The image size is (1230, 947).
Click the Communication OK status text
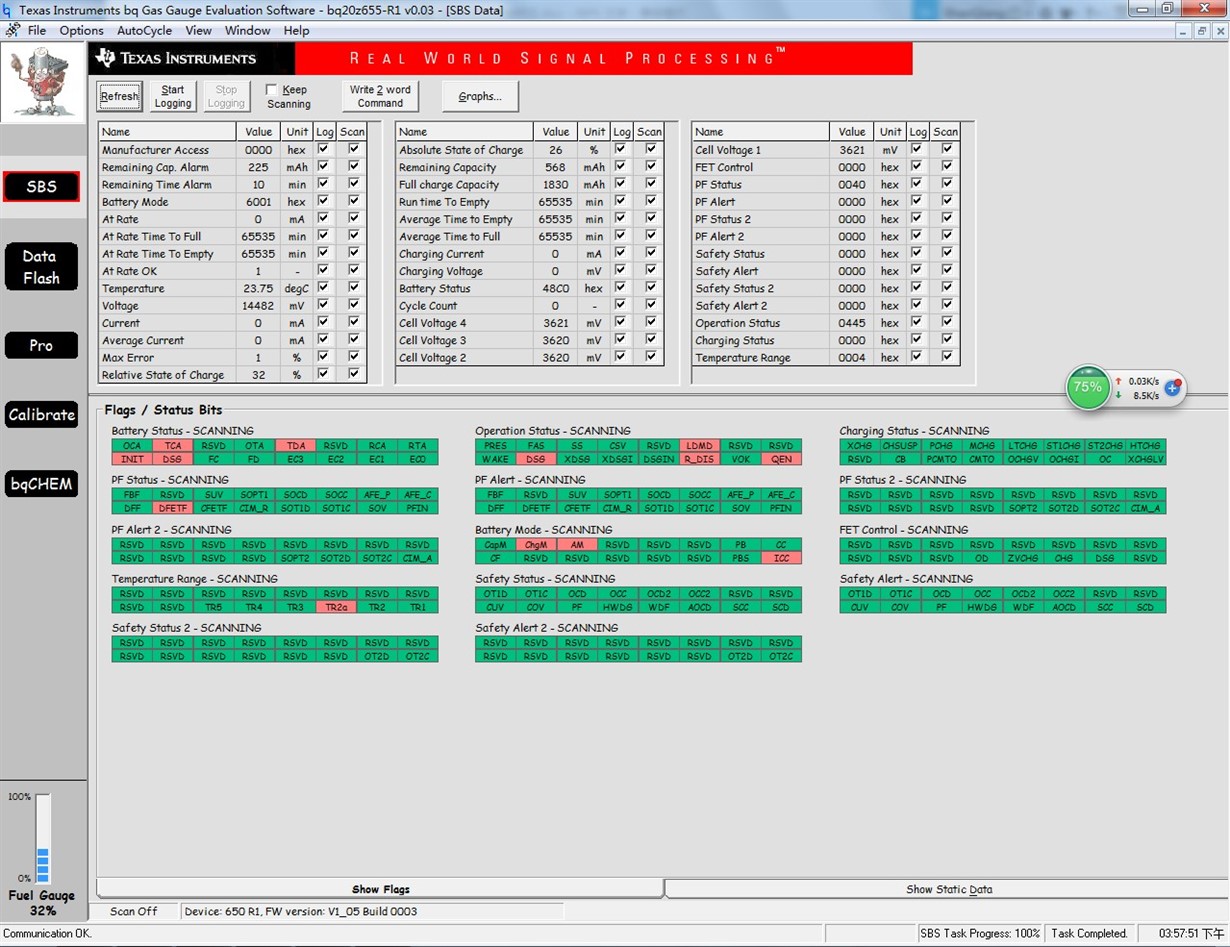click(47, 934)
